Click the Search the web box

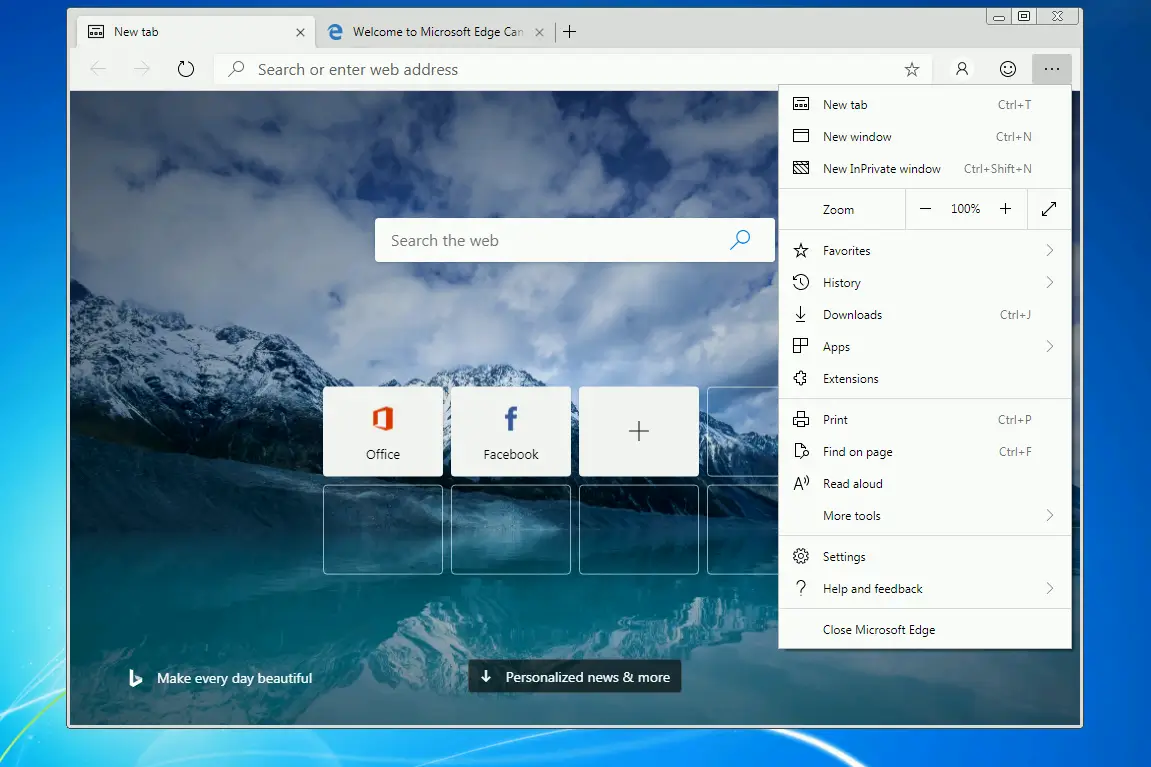(x=575, y=240)
